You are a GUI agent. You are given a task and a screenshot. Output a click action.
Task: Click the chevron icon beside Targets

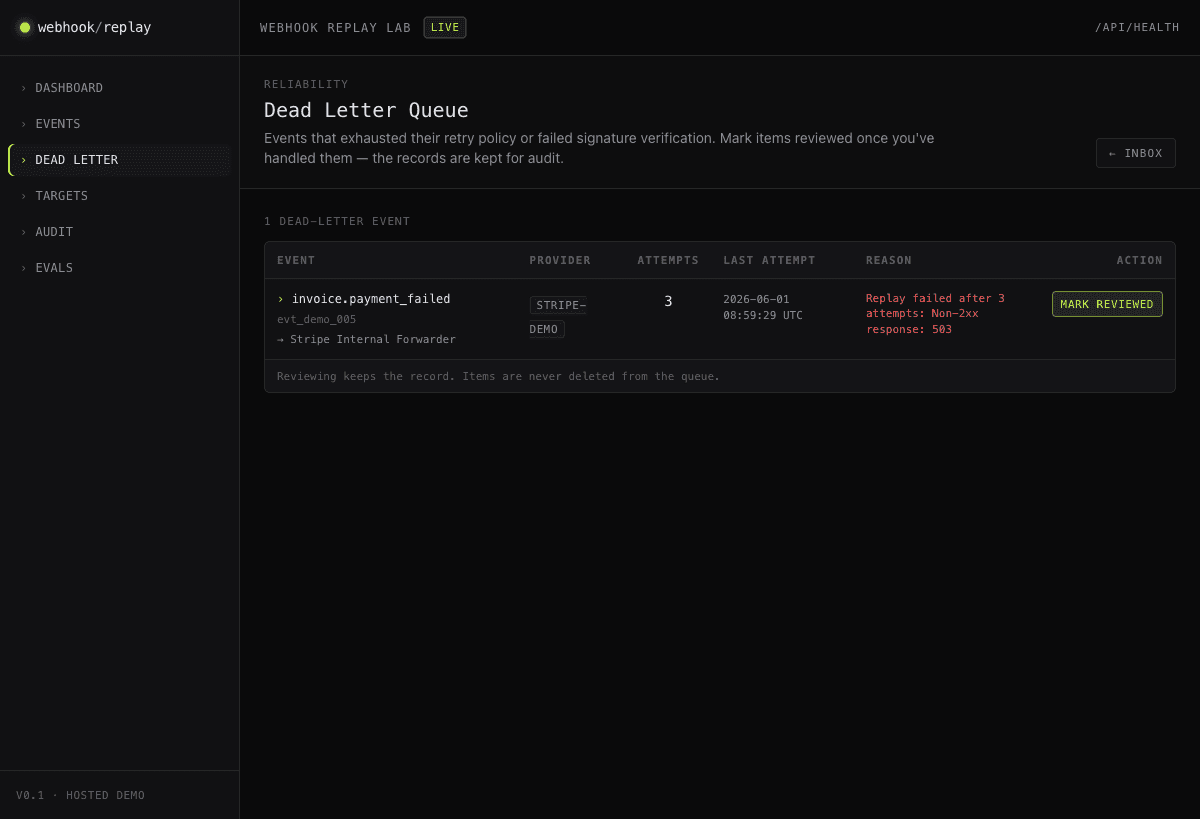click(23, 196)
